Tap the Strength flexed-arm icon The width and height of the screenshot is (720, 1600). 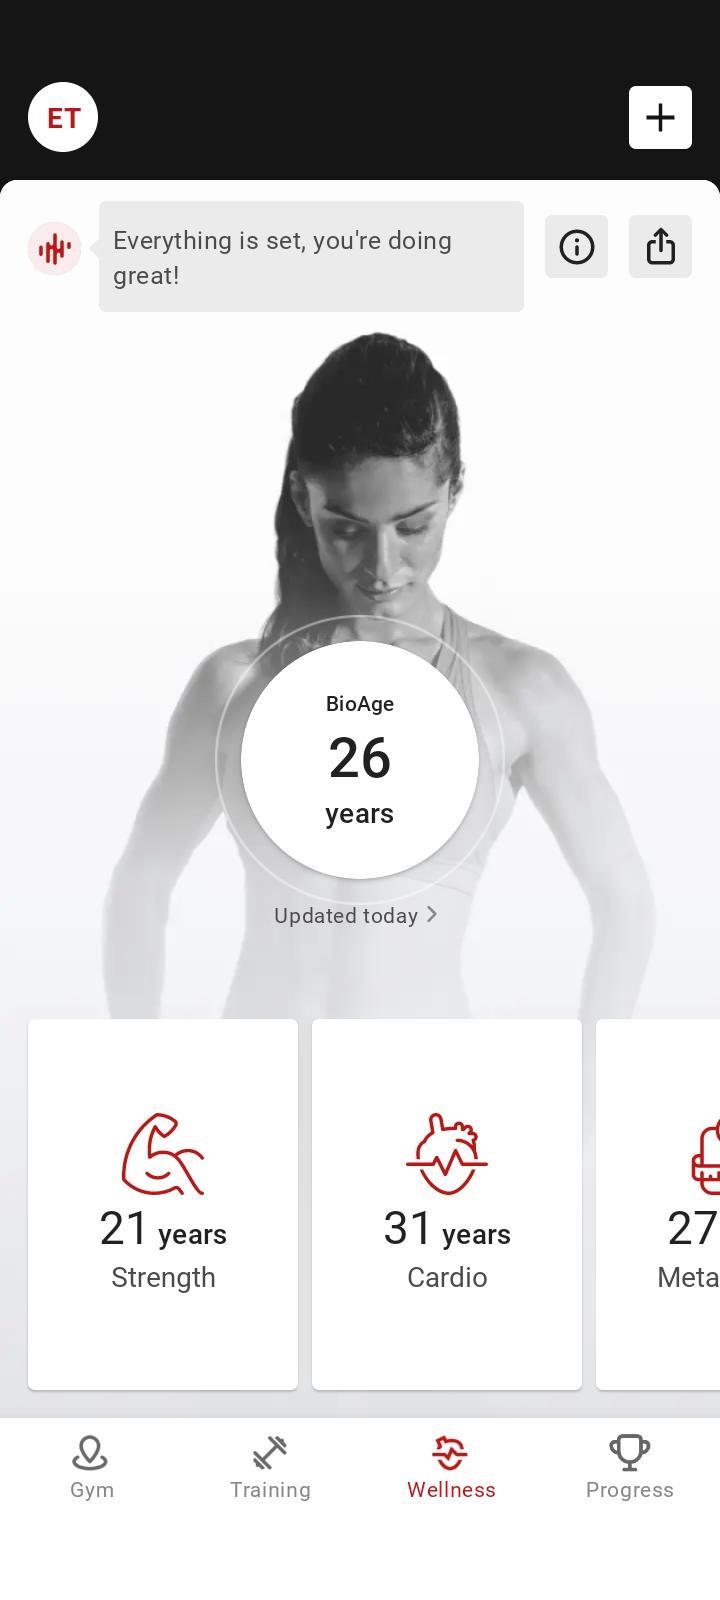tap(163, 1154)
